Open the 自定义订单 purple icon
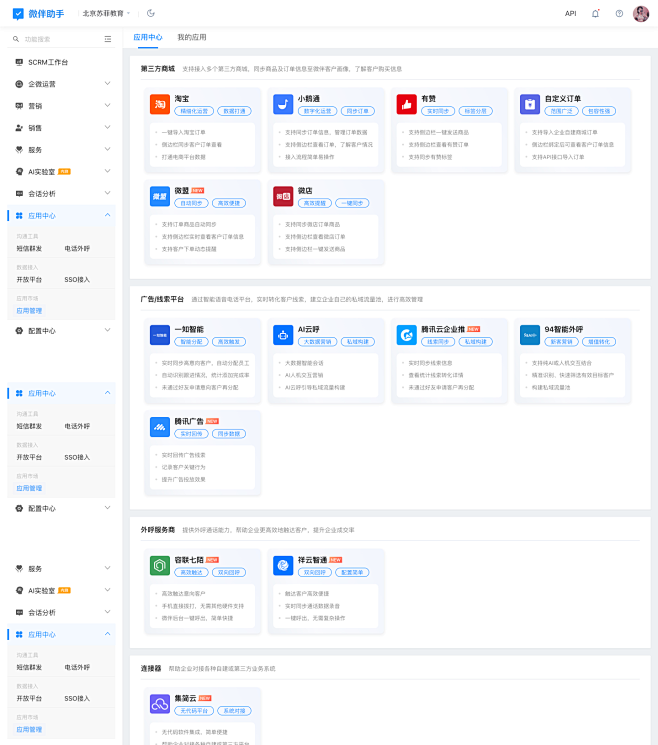The width and height of the screenshot is (658, 745). [530, 105]
